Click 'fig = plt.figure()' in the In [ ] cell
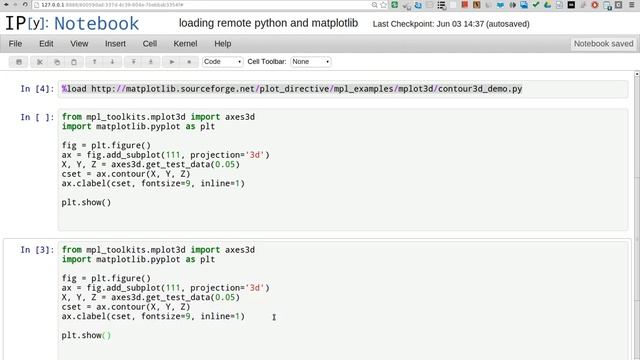Viewport: 640px width, 360px height. 106,145
